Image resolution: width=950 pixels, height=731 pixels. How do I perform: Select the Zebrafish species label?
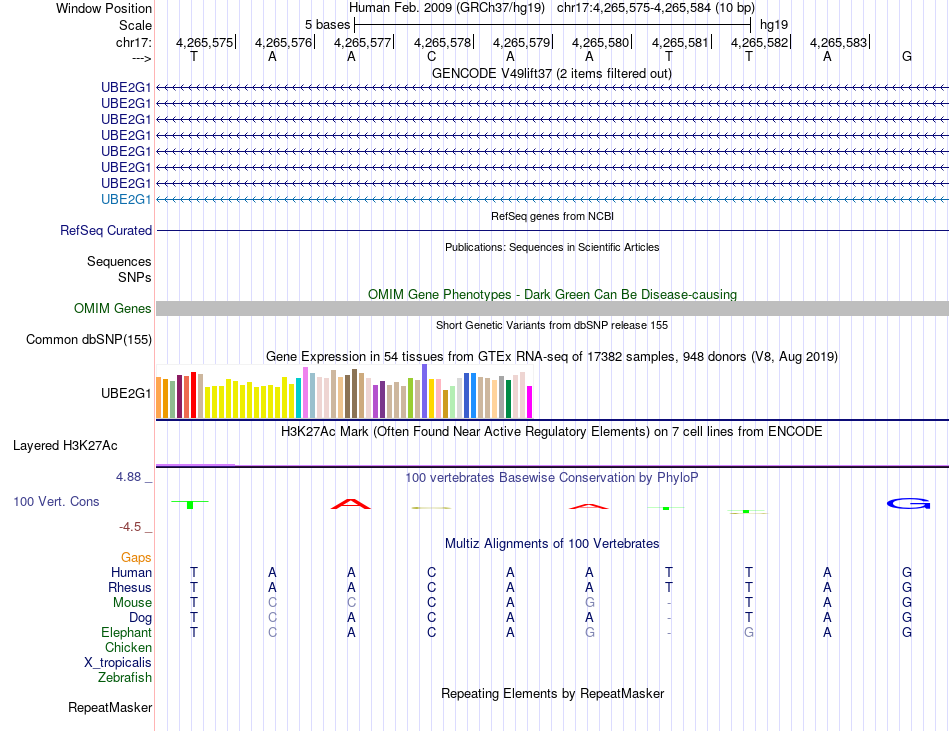pyautogui.click(x=125, y=678)
